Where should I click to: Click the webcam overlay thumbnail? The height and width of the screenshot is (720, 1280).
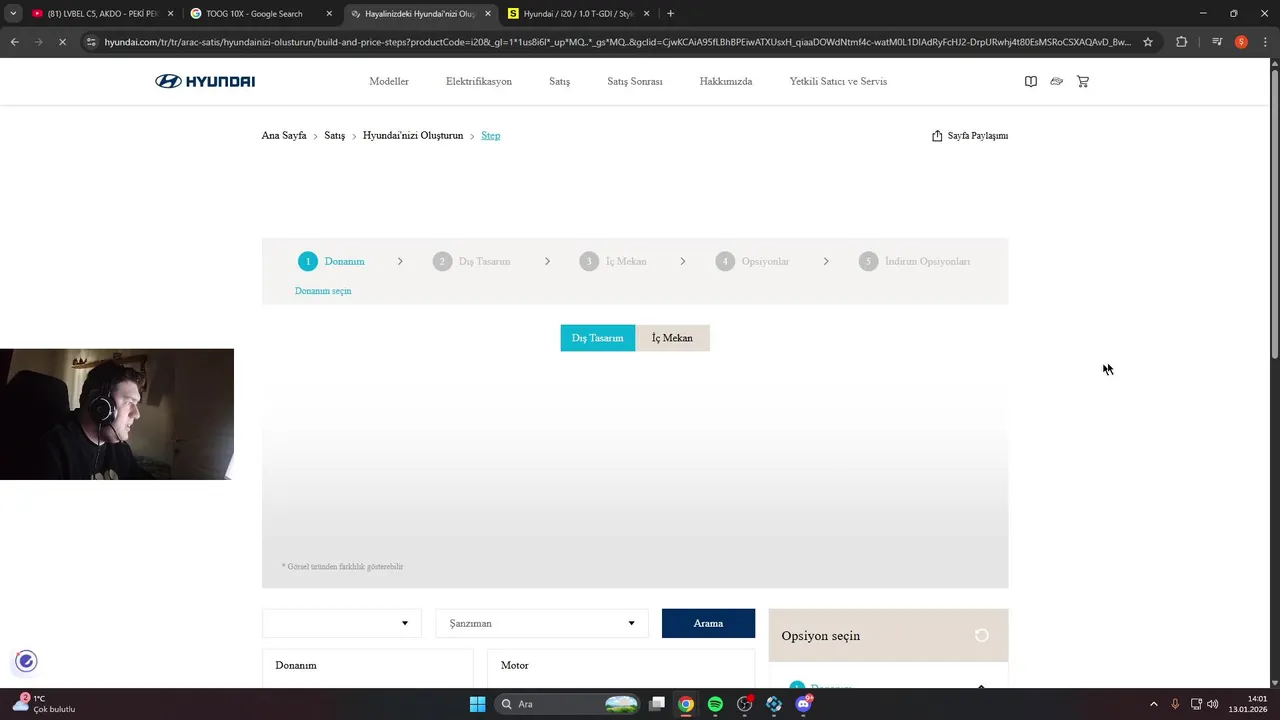(x=117, y=414)
